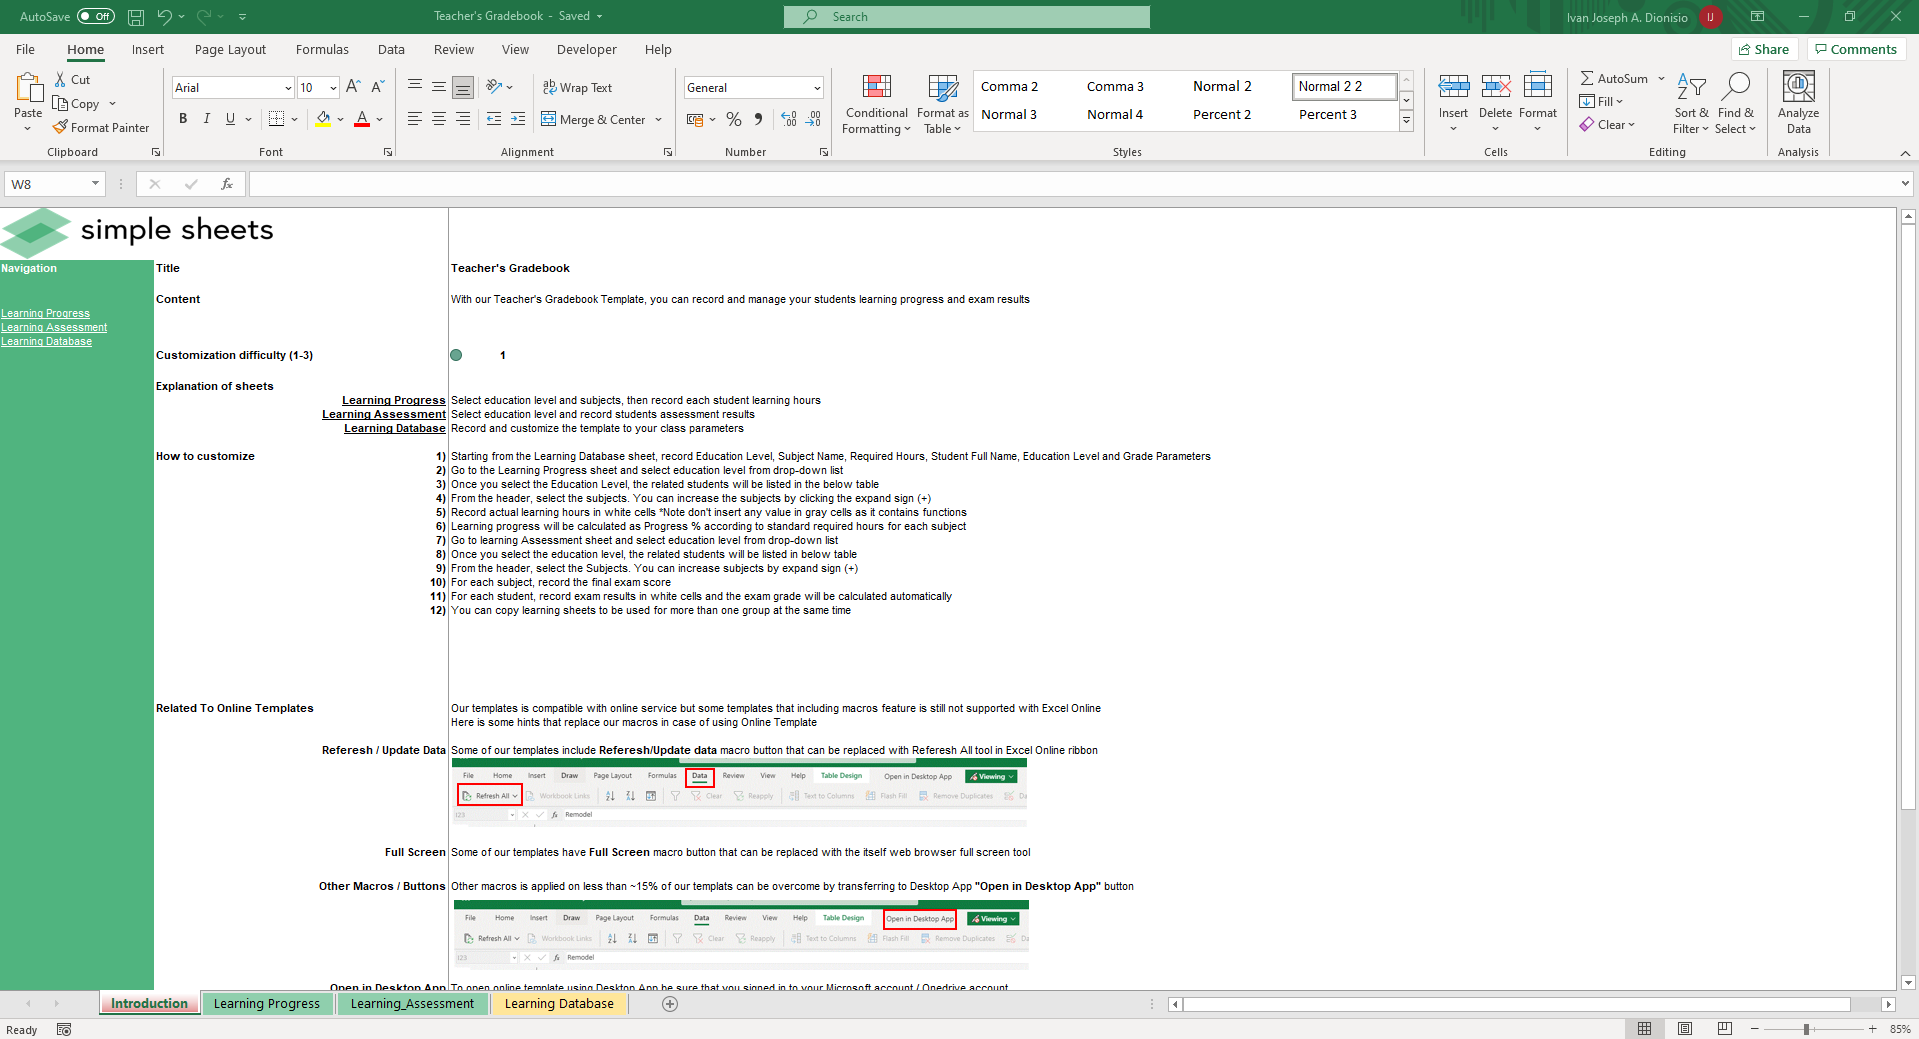This screenshot has width=1919, height=1039.
Task: Apply Percent Style number format
Action: [734, 119]
